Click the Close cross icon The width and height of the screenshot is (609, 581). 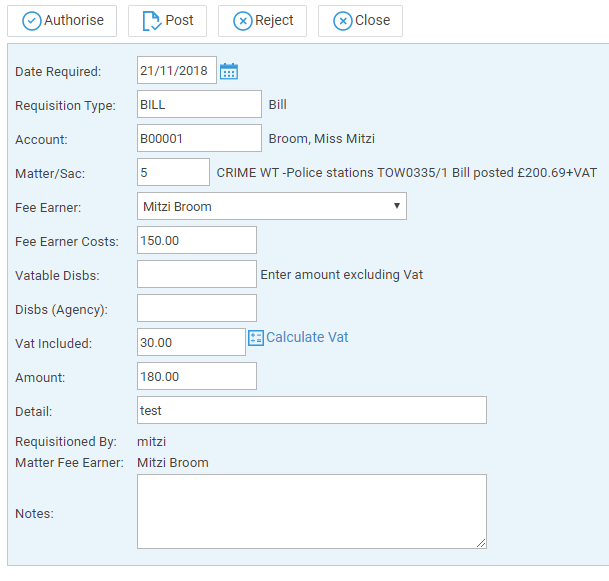pyautogui.click(x=343, y=21)
